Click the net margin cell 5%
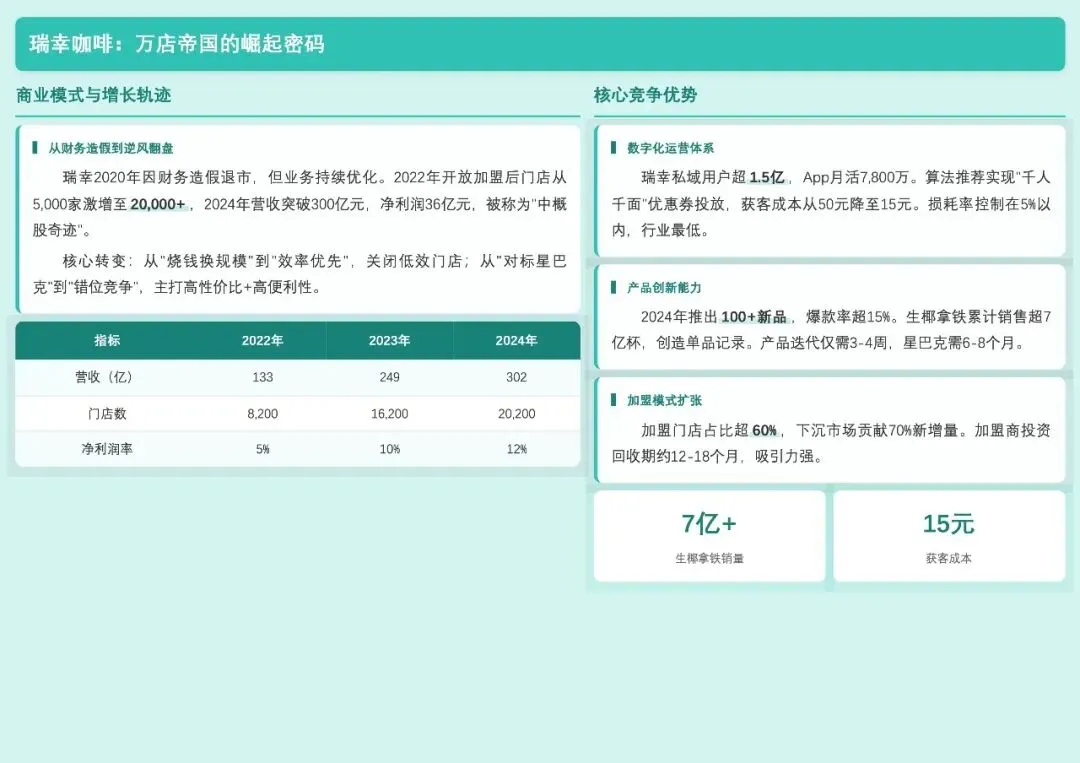This screenshot has height=763, width=1080. pyautogui.click(x=262, y=449)
